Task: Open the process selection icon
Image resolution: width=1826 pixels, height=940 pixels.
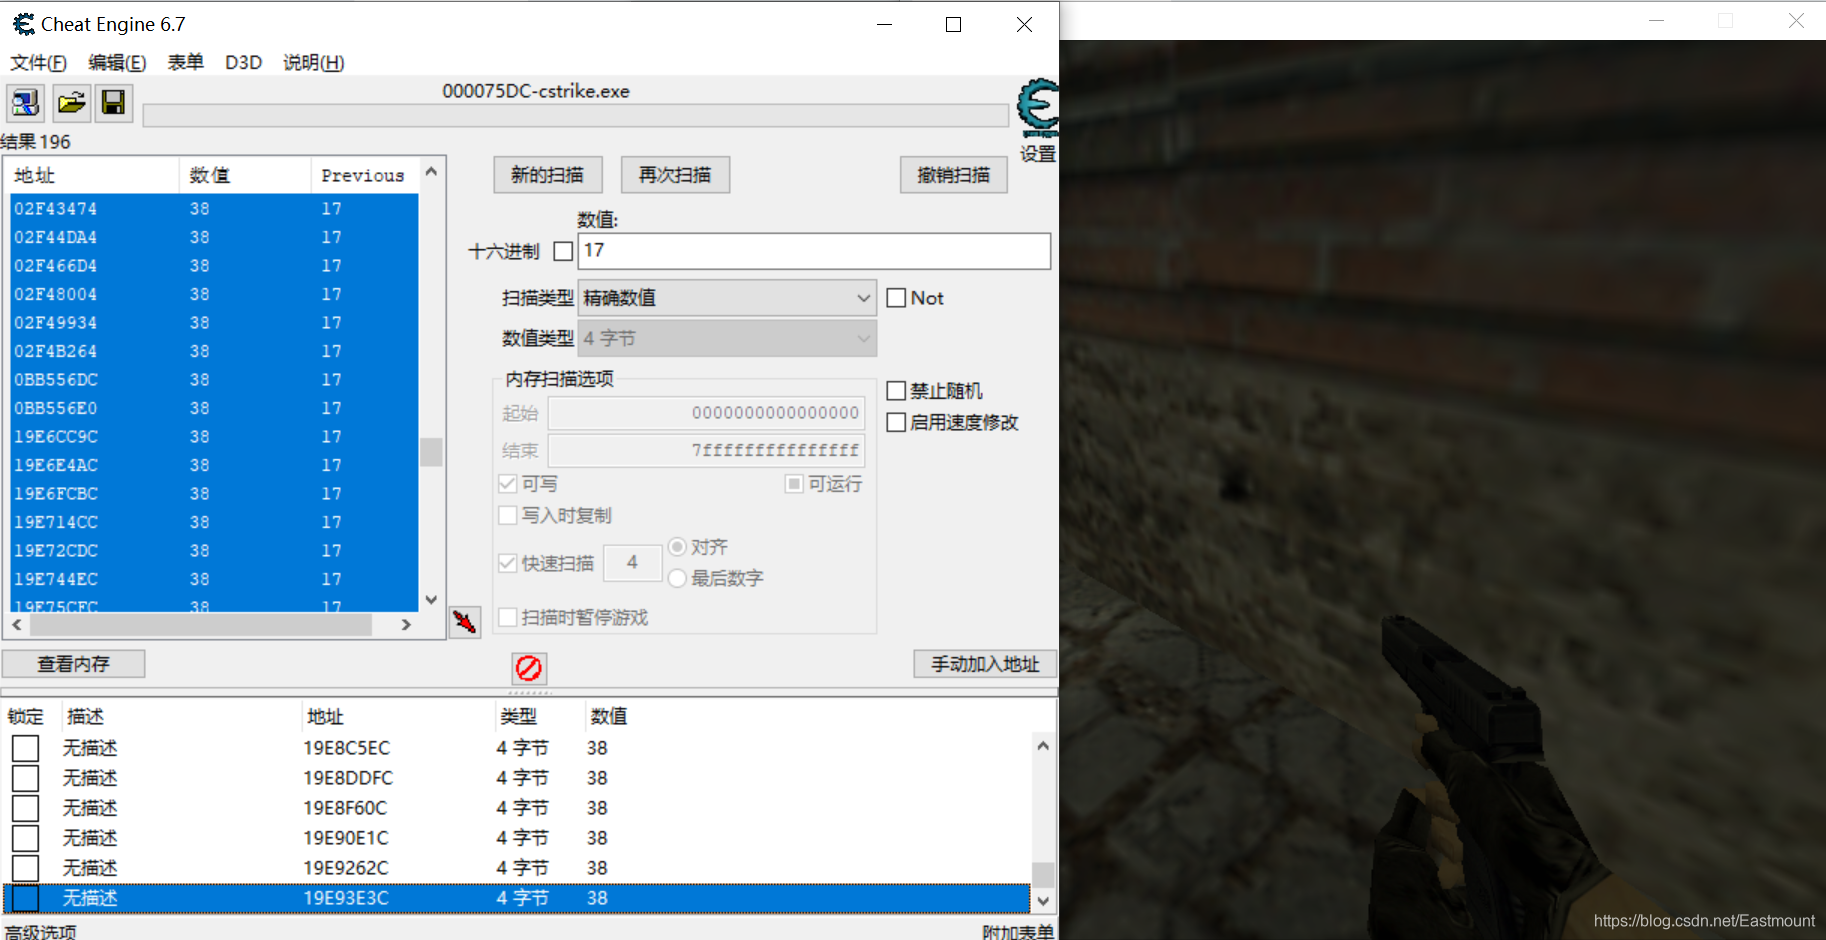Action: pyautogui.click(x=25, y=103)
